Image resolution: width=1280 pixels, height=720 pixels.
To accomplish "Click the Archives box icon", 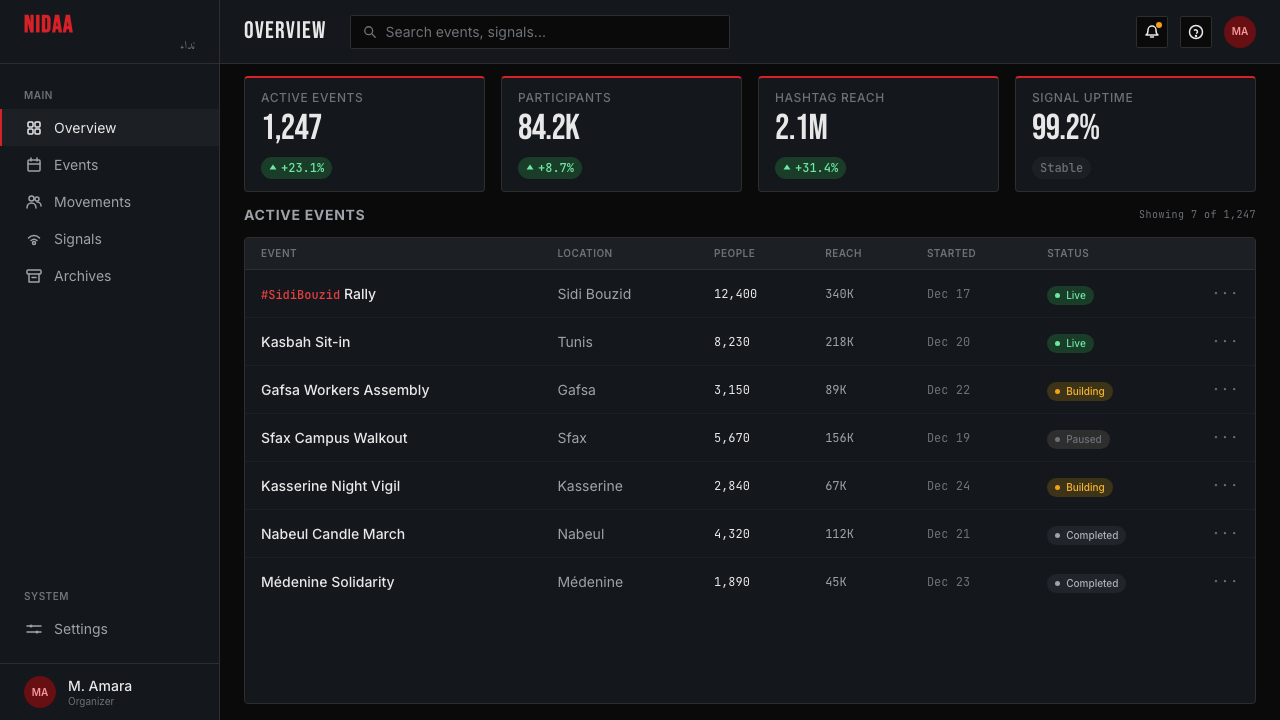I will 34,276.
